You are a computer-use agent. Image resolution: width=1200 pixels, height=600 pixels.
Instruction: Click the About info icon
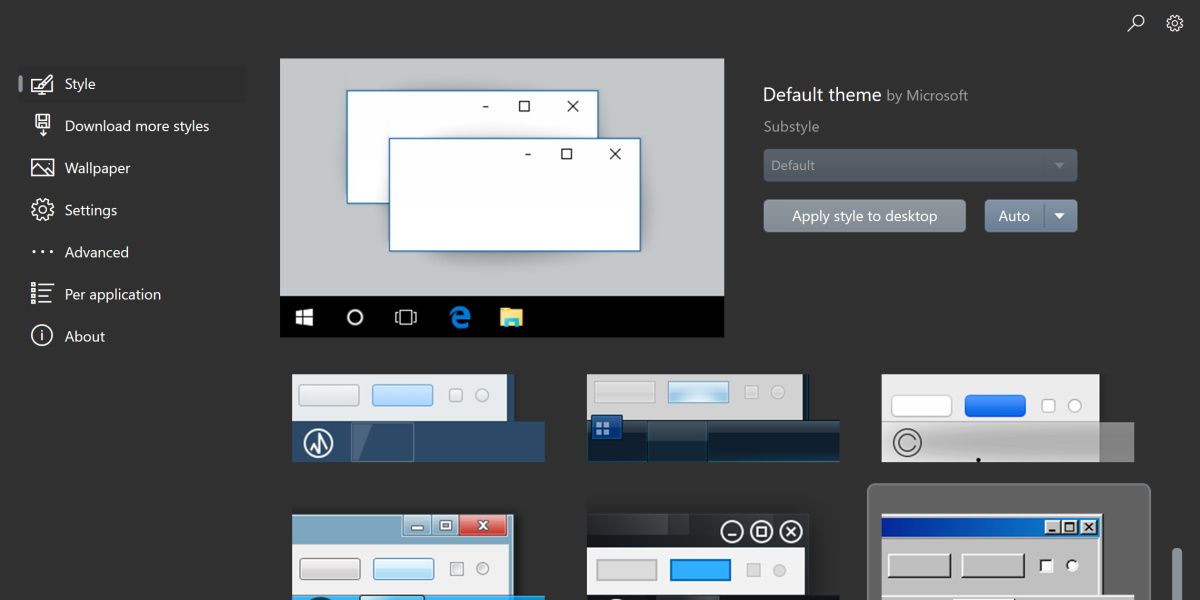40,335
